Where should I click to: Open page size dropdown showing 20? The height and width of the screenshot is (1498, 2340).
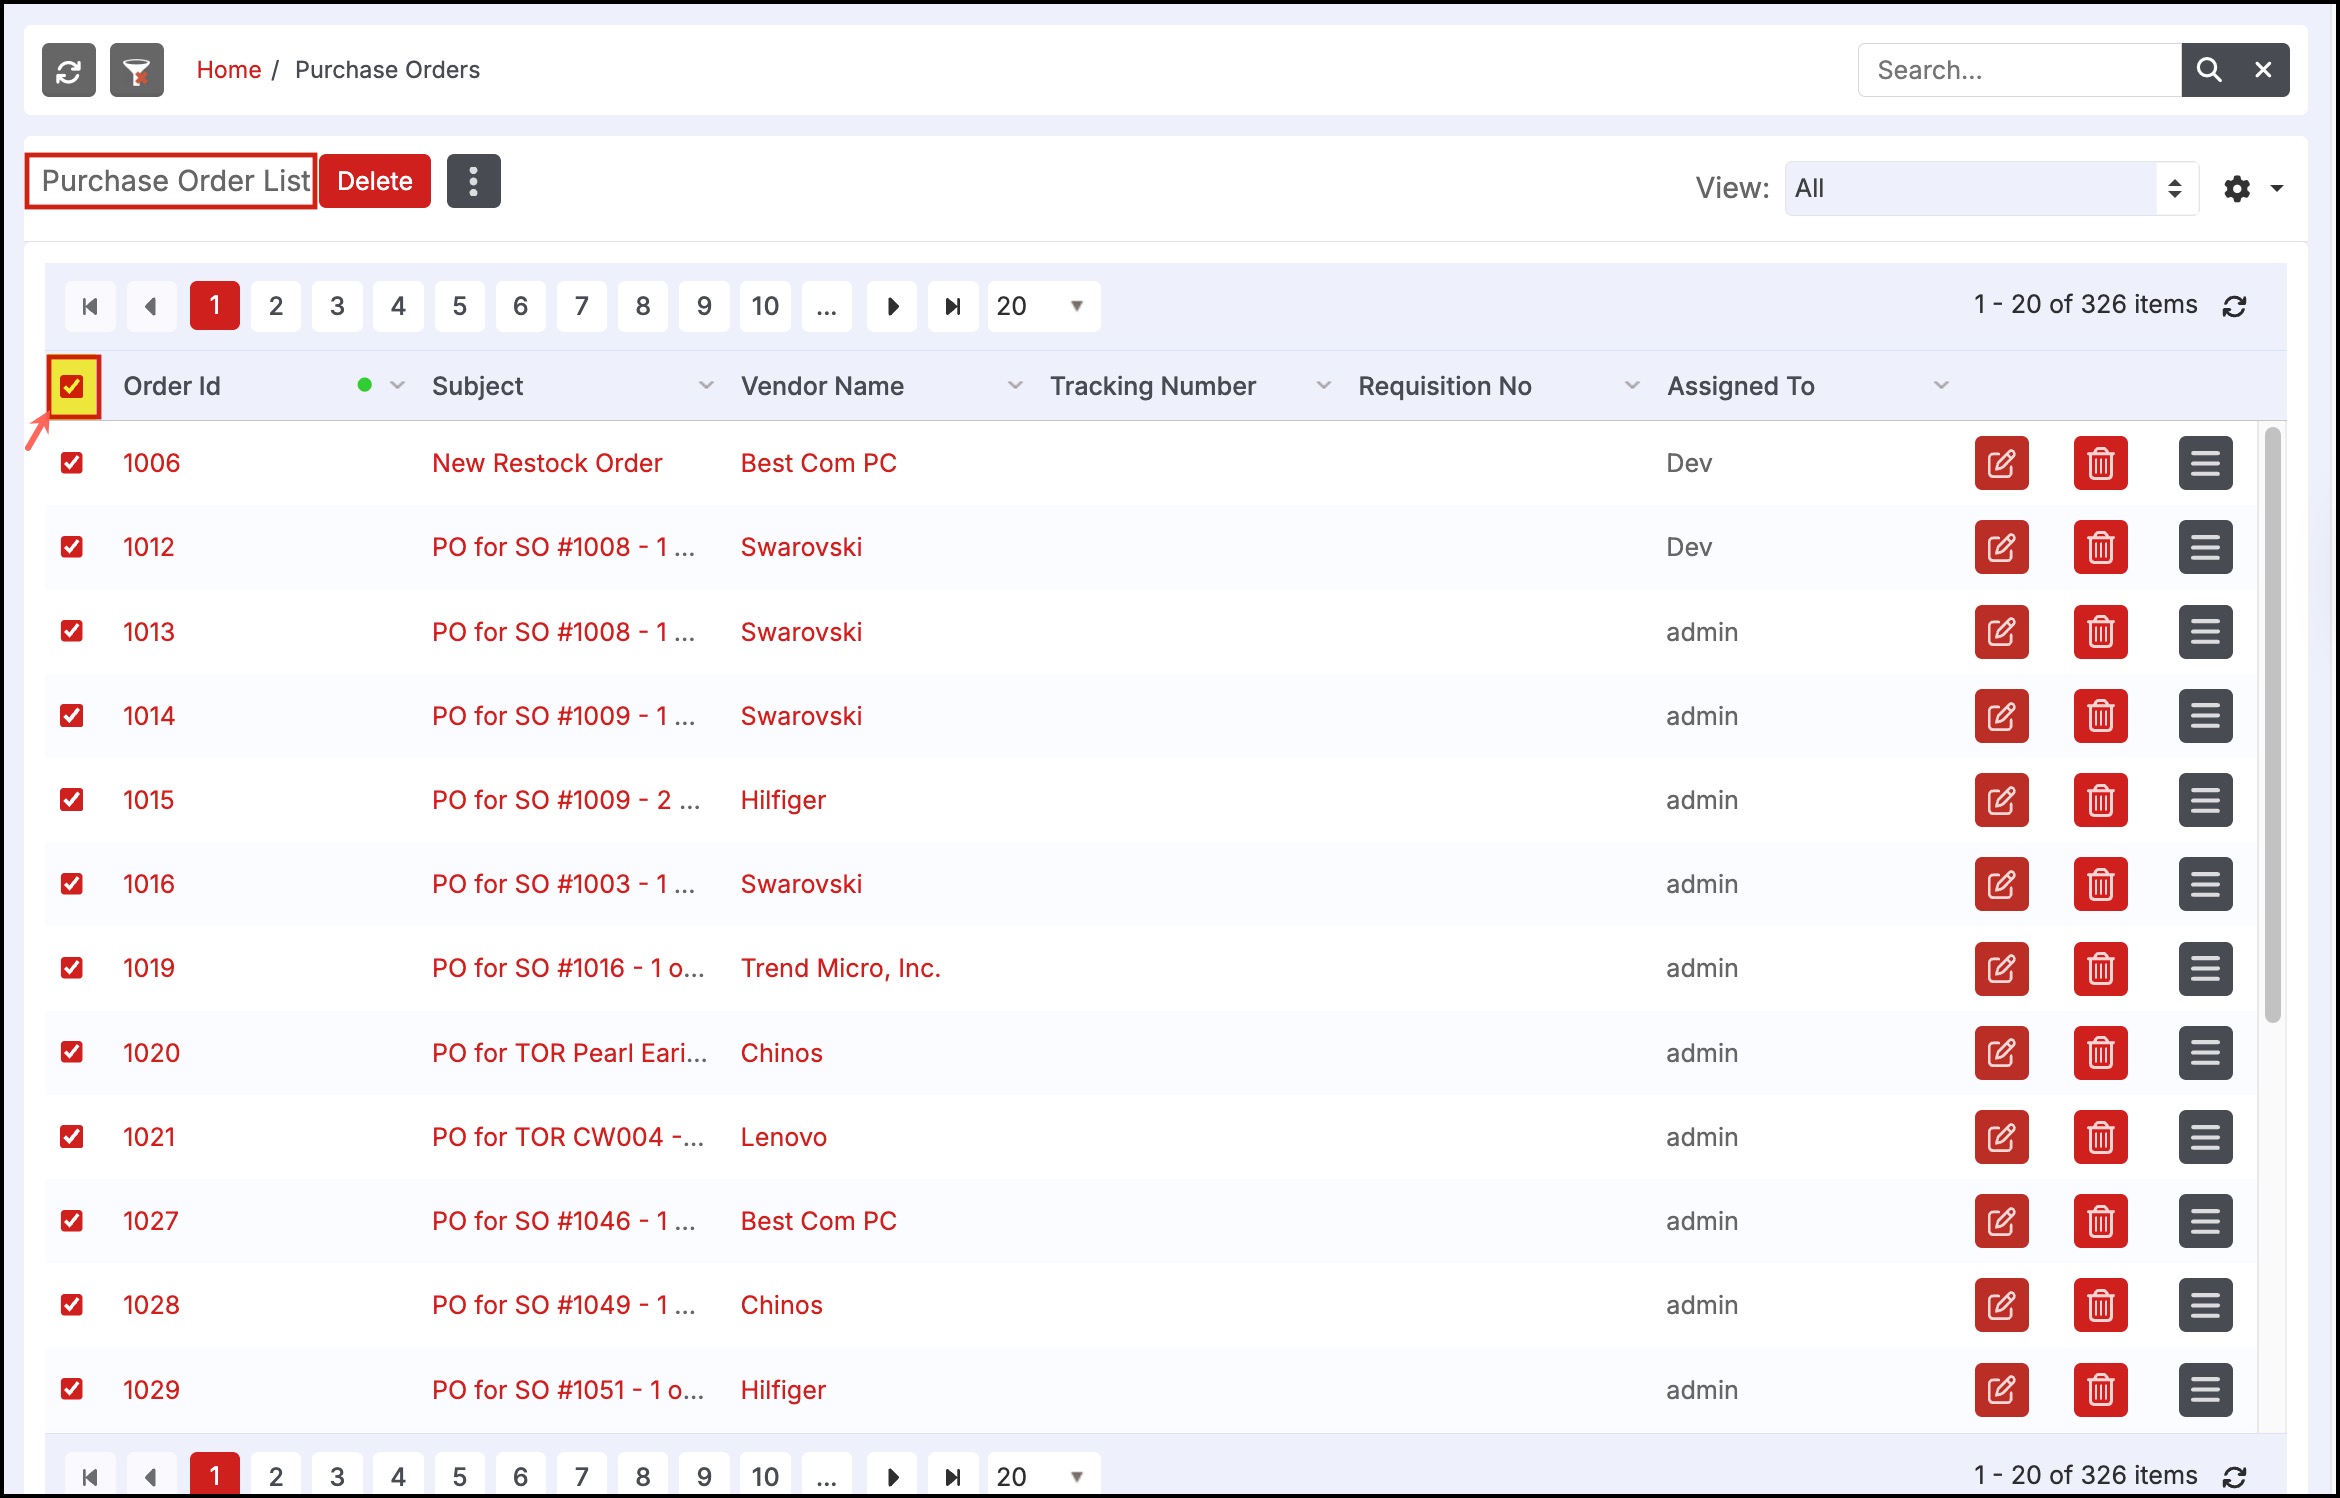pyautogui.click(x=1043, y=306)
